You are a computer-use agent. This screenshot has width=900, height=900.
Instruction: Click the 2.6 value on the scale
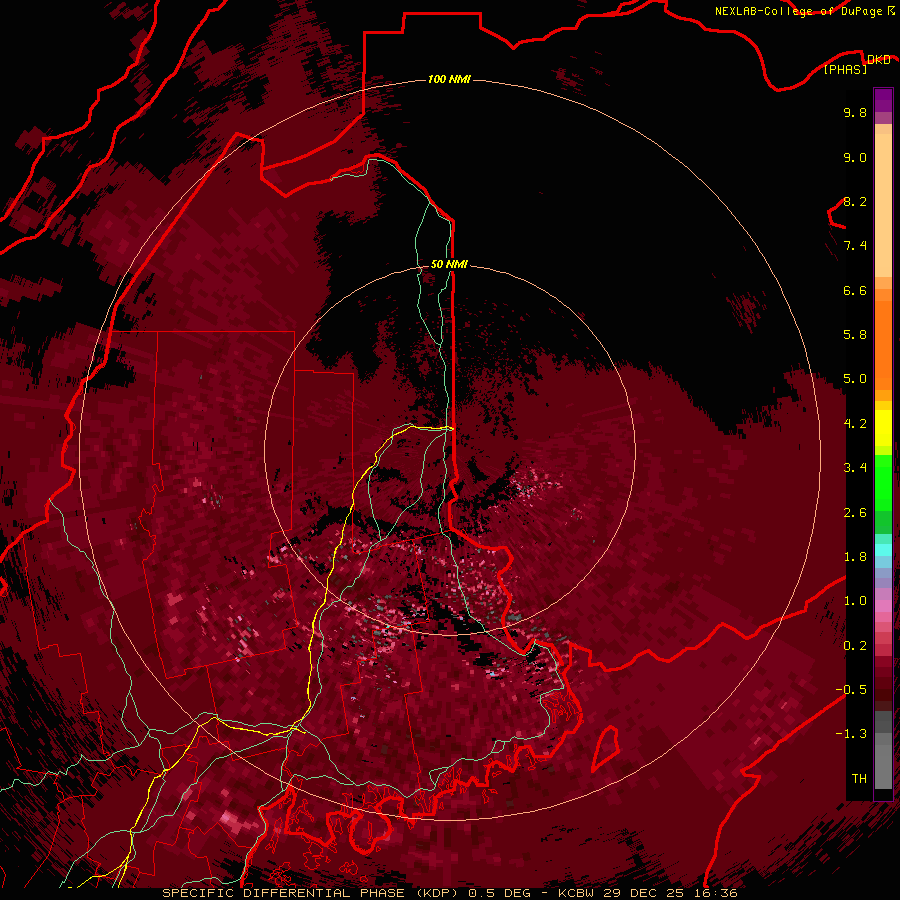855,513
